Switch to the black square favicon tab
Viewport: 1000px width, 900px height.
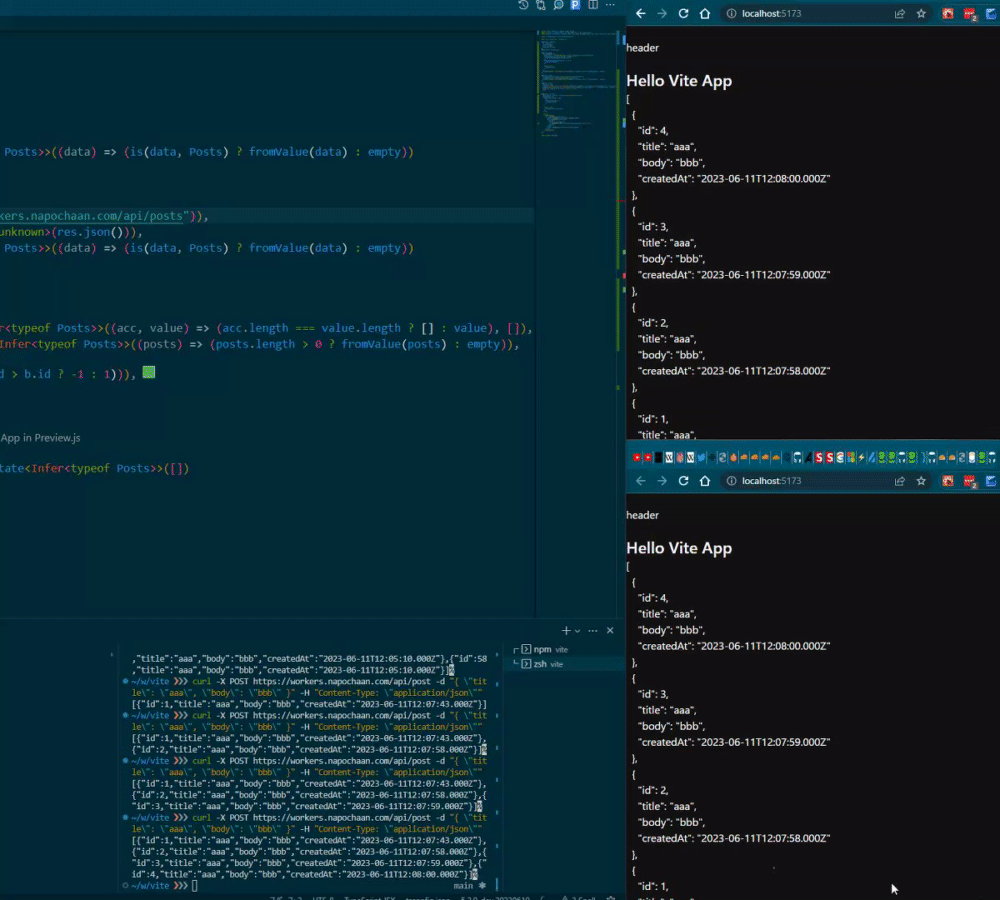pos(658,457)
